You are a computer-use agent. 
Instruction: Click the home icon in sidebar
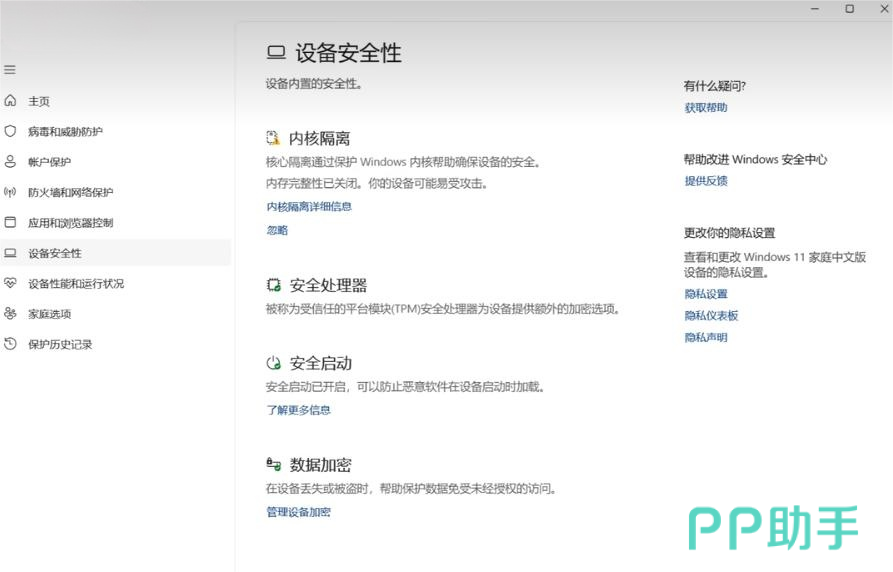pyautogui.click(x=10, y=101)
